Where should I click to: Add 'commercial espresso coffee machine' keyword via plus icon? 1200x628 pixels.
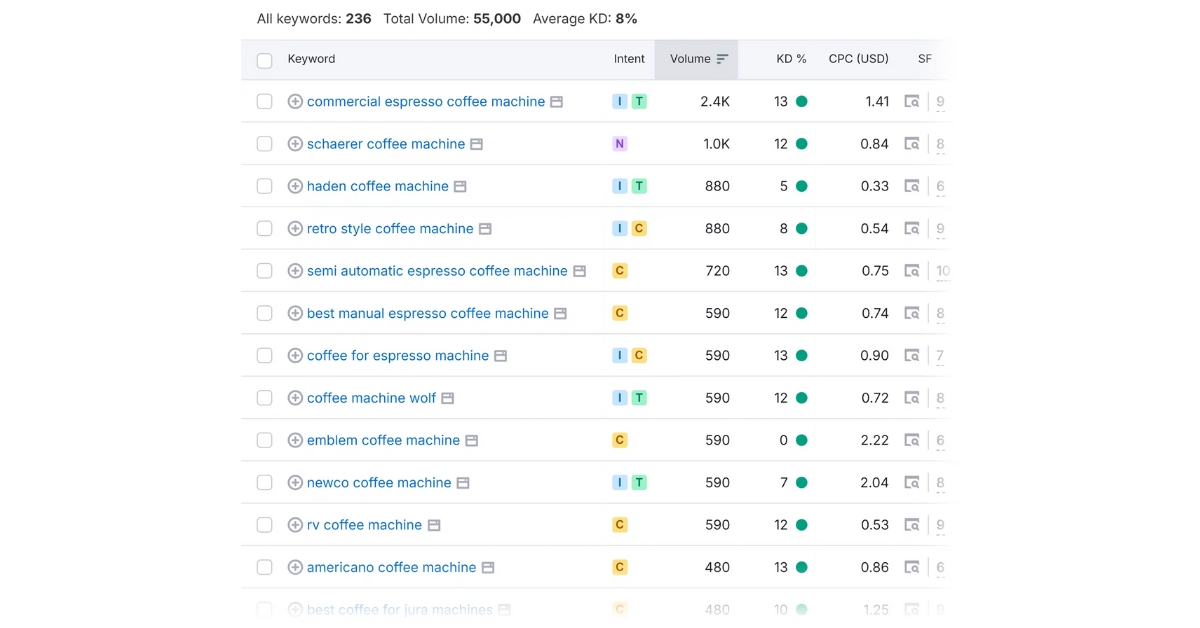[x=295, y=102]
